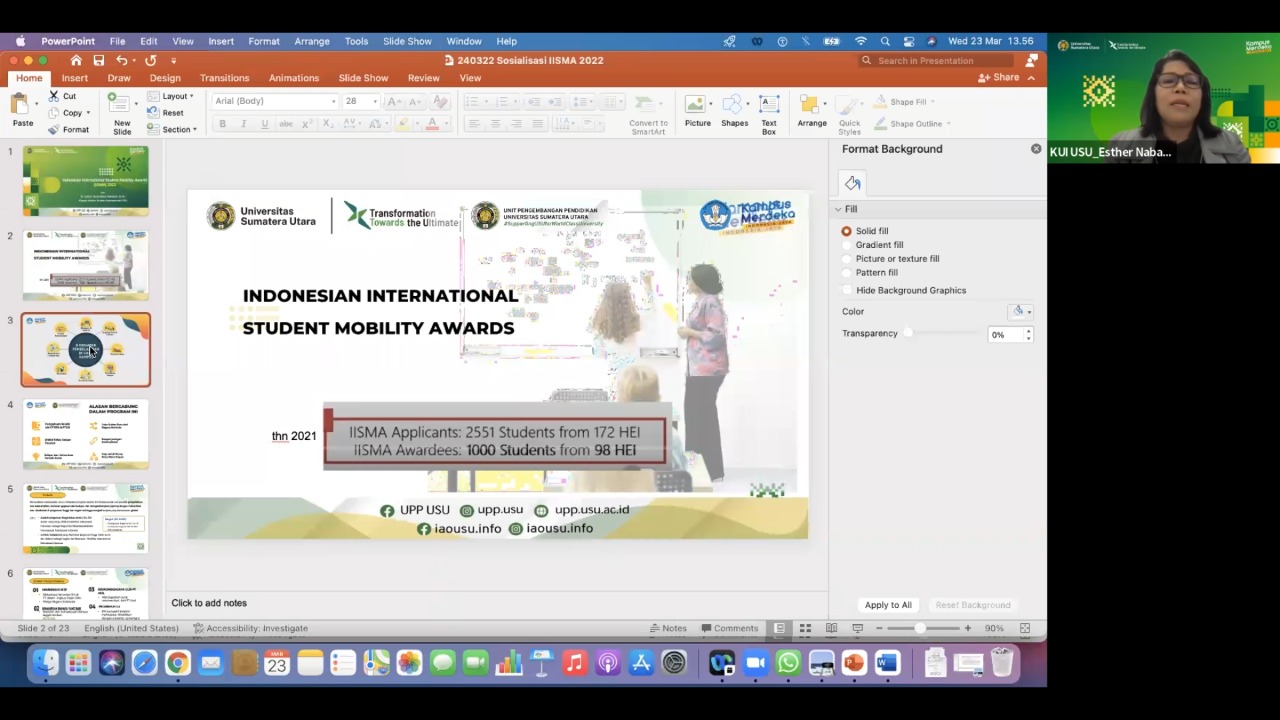Tick Hide Background Graphics checkbox
Image resolution: width=1280 pixels, height=720 pixels.
click(x=847, y=290)
